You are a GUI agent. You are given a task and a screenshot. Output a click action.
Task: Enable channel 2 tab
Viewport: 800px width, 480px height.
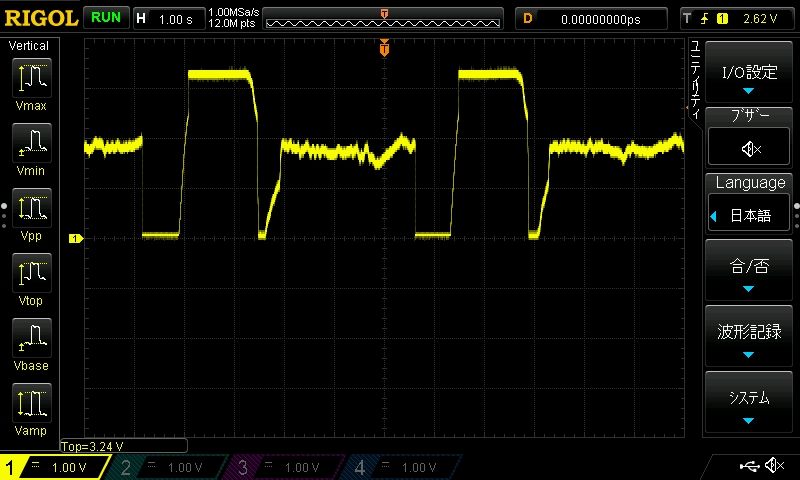click(x=168, y=467)
